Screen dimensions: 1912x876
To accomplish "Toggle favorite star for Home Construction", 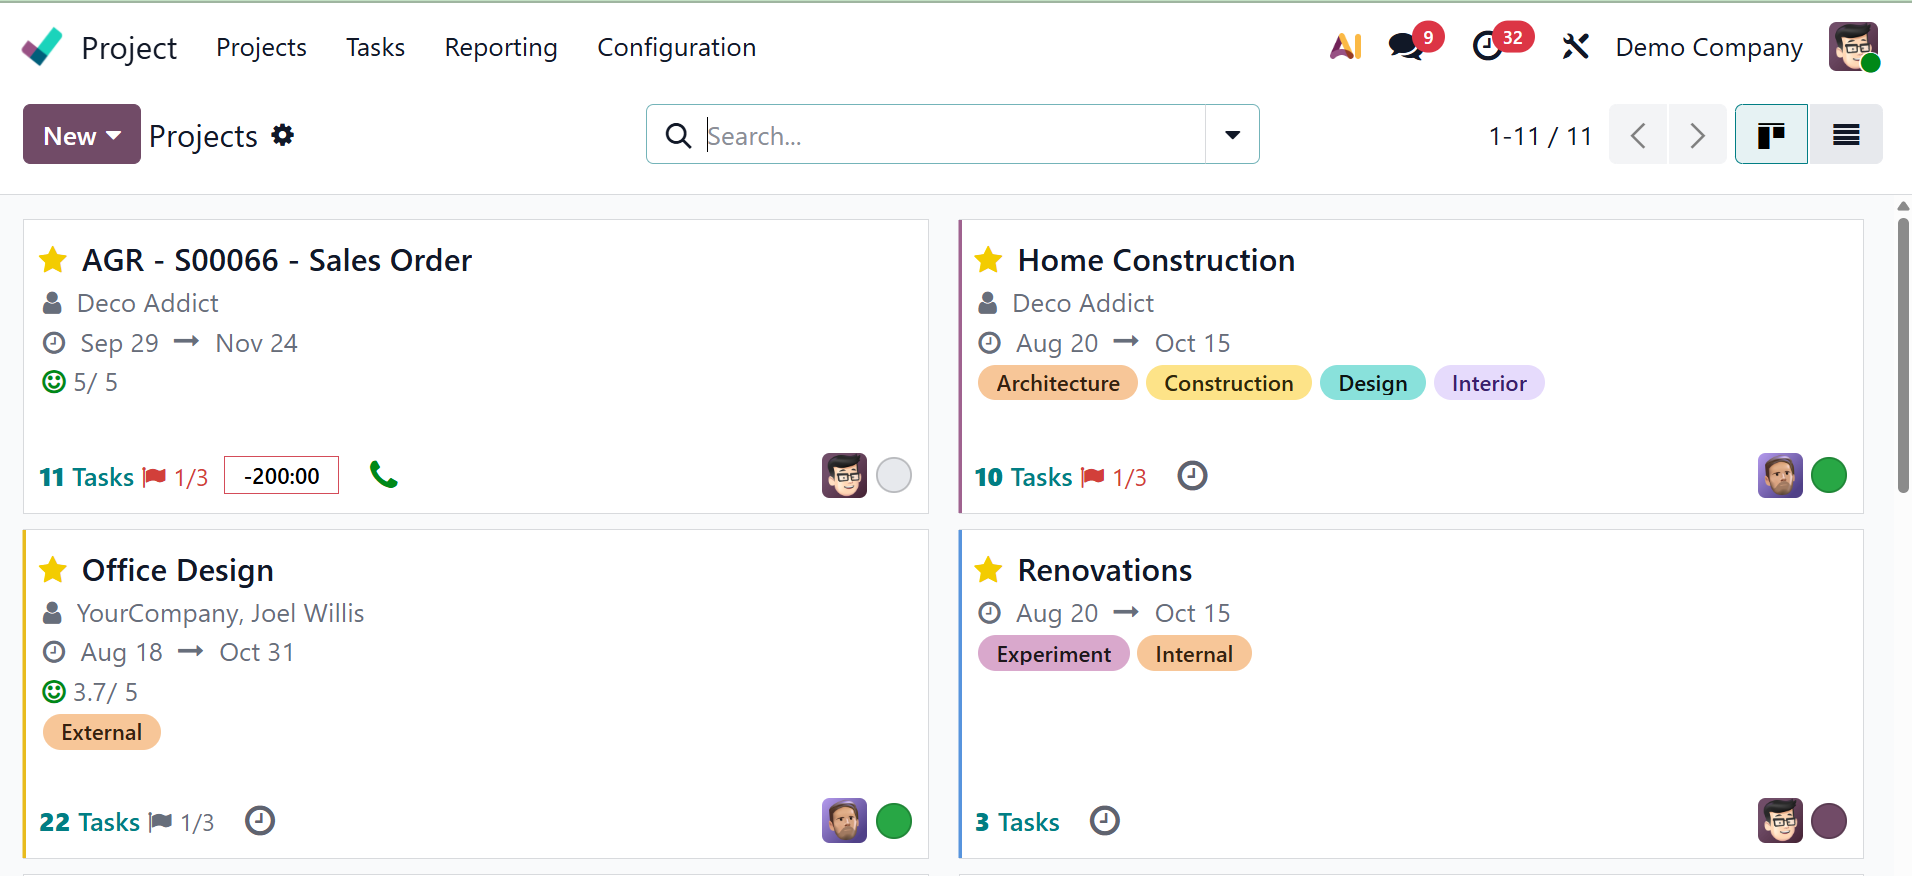I will point(988,260).
